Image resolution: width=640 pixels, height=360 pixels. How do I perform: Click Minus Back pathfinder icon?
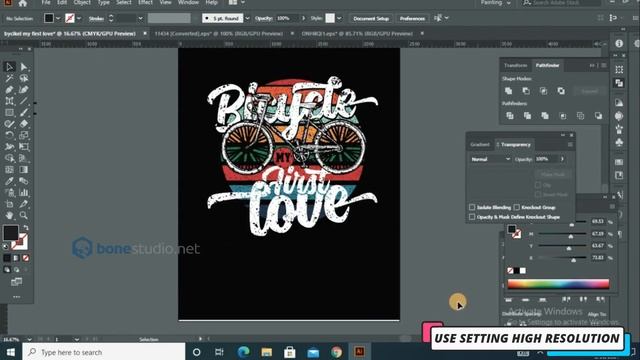pyautogui.click(x=598, y=116)
